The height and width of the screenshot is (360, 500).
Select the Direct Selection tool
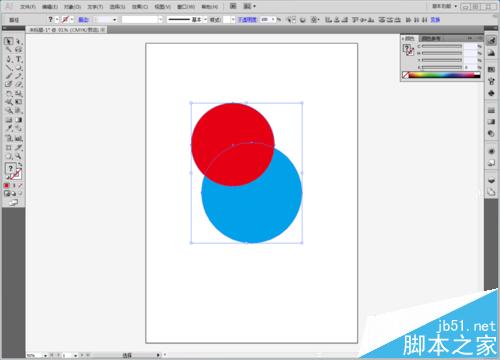coord(19,41)
